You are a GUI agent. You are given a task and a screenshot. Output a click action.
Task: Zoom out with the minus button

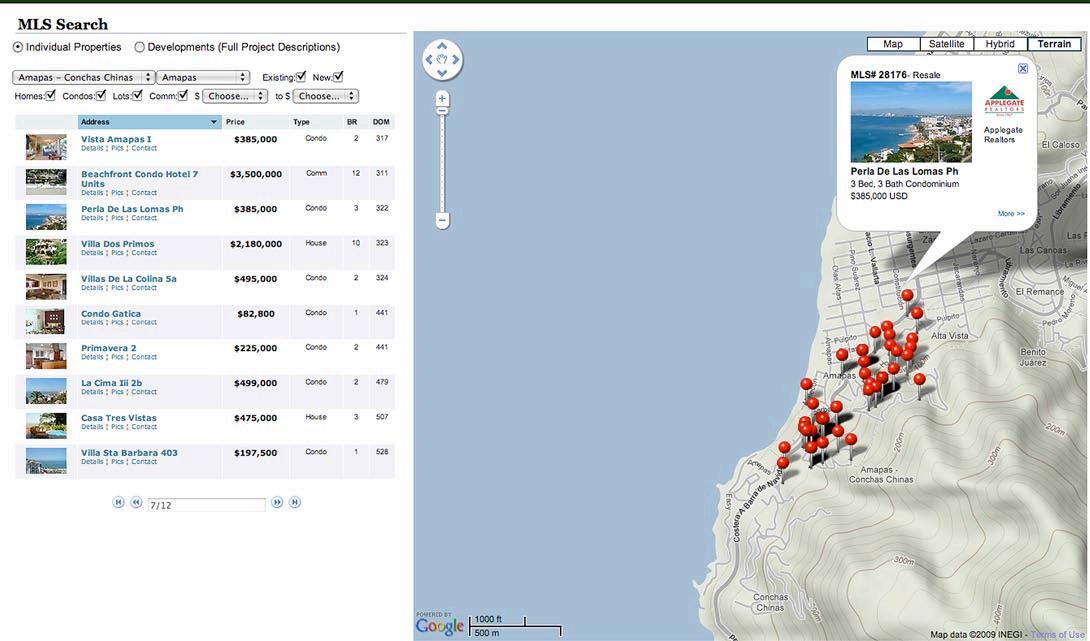pyautogui.click(x=442, y=221)
